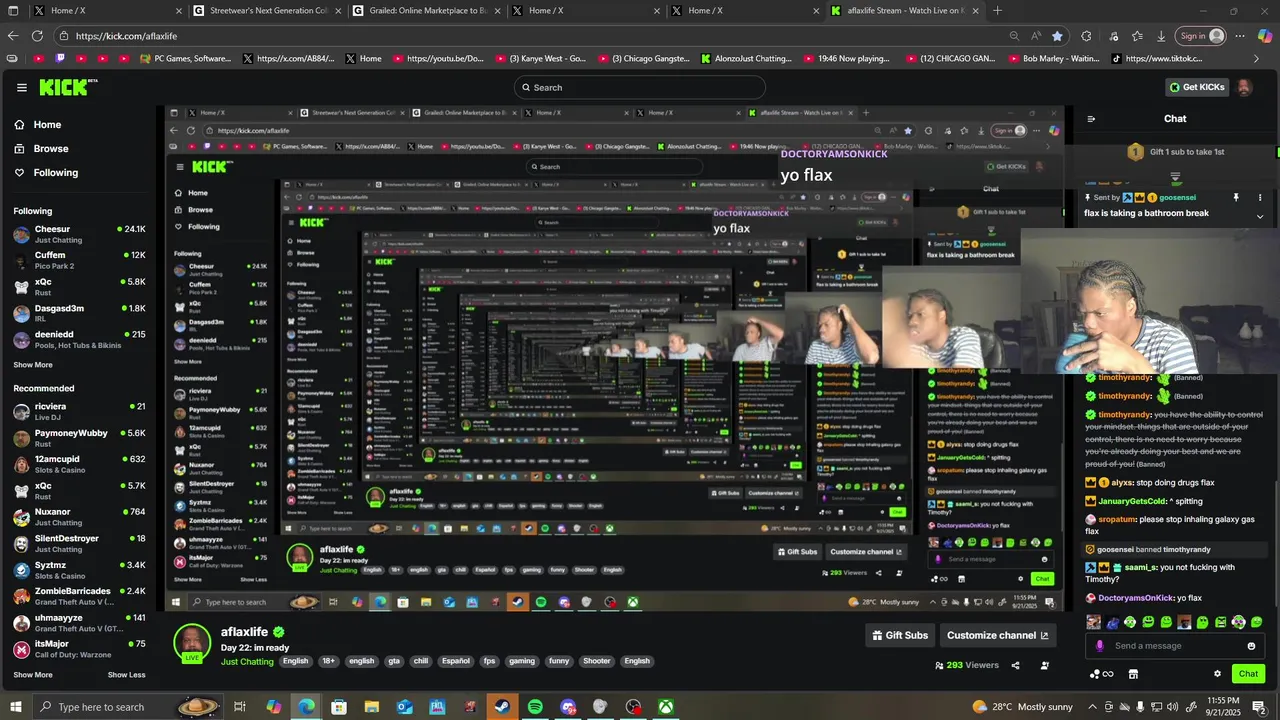Click Gift 1 sub to take 1st

pyautogui.click(x=1175, y=152)
